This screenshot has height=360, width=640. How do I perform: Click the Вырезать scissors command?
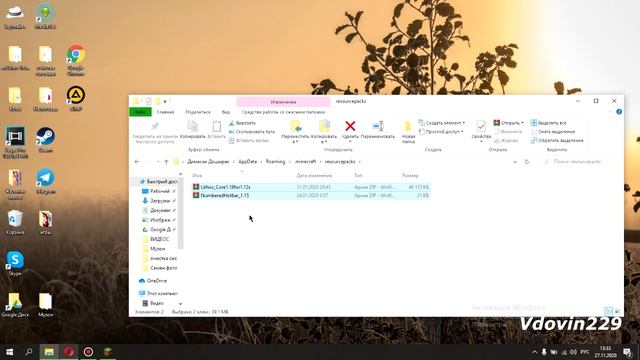pos(242,123)
